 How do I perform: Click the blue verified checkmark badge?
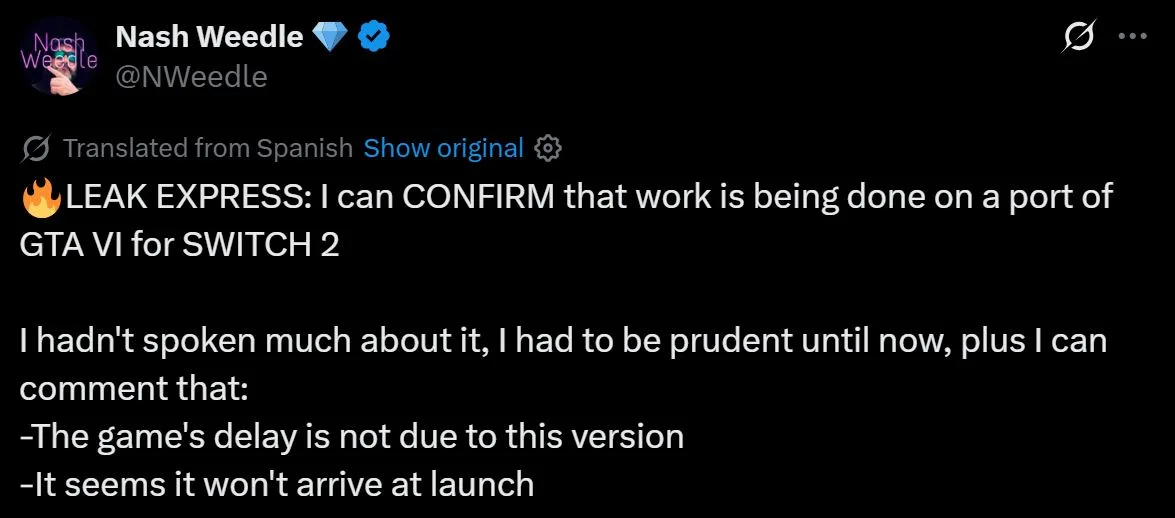tap(374, 38)
